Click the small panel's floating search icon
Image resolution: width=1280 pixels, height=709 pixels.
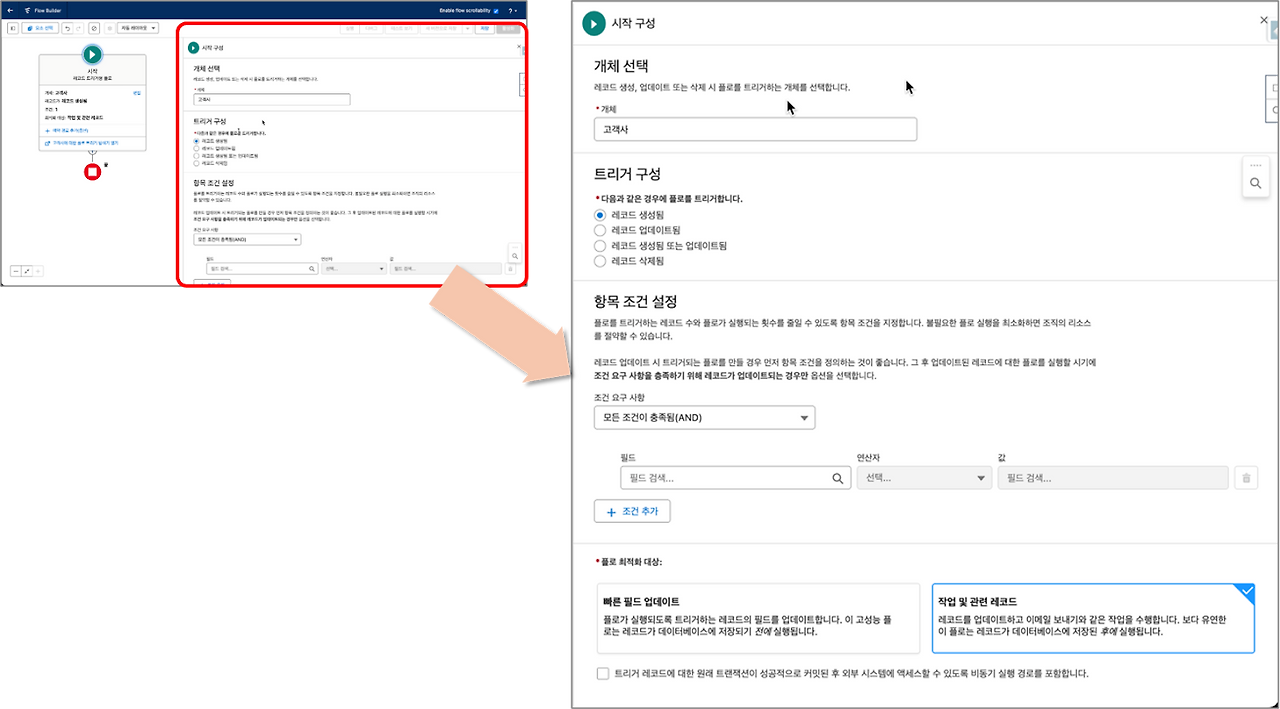pos(515,256)
